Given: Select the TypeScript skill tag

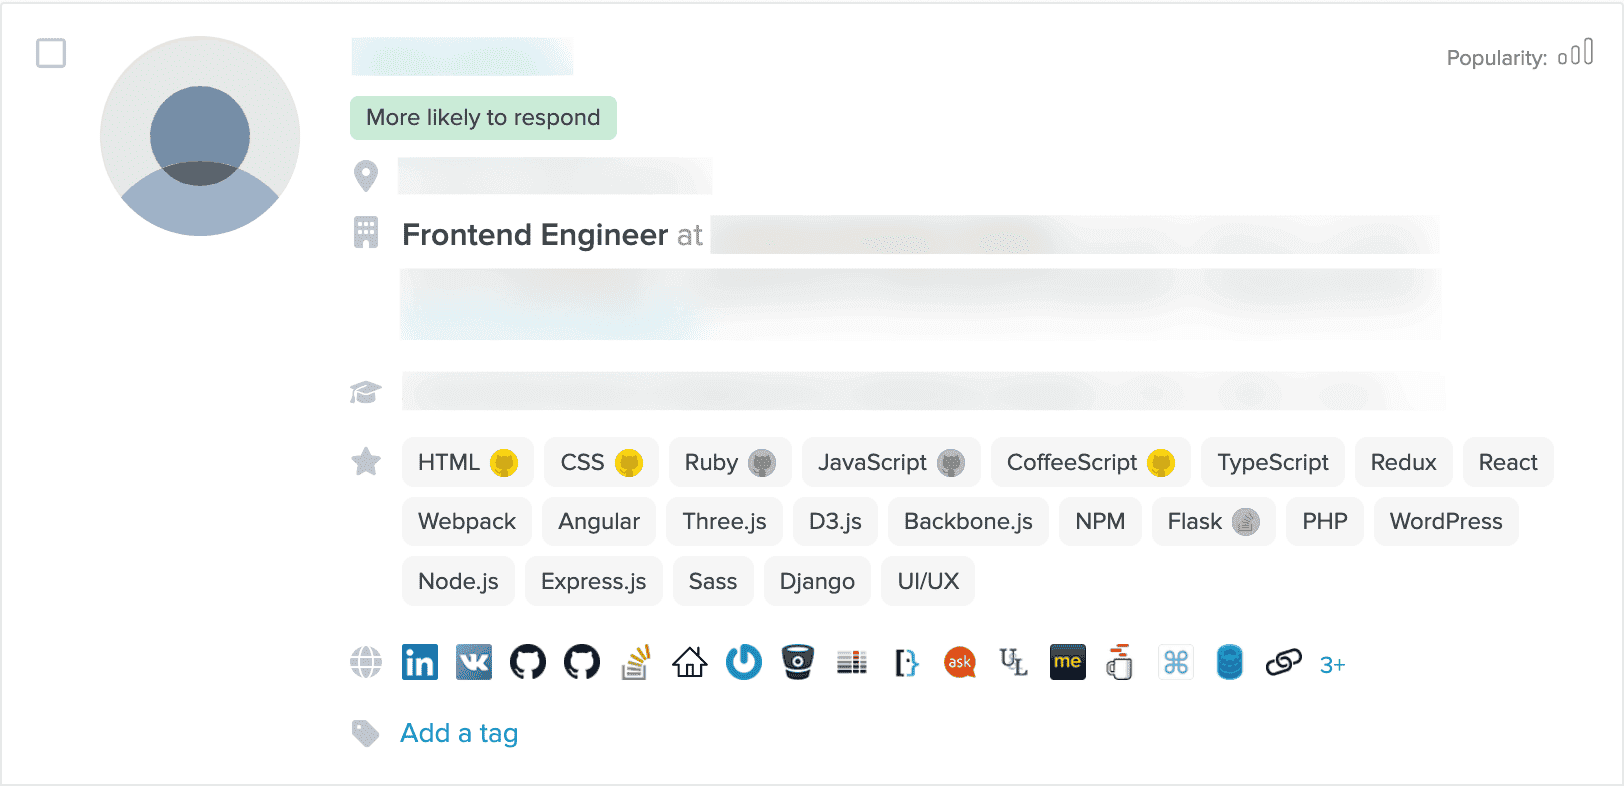Looking at the screenshot, I should (1272, 462).
